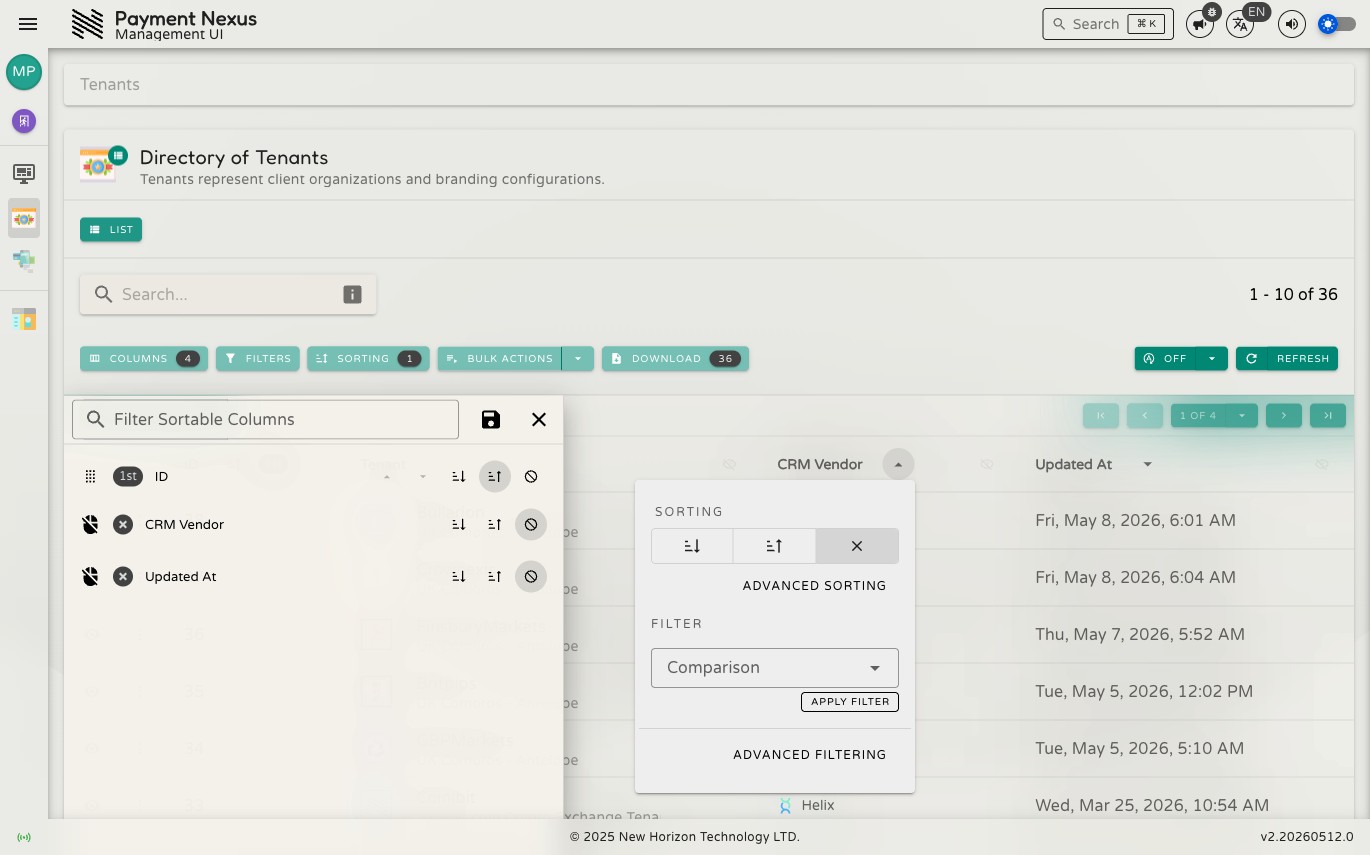The image size is (1370, 855).
Task: Move ID sort priority down
Action: click(423, 477)
